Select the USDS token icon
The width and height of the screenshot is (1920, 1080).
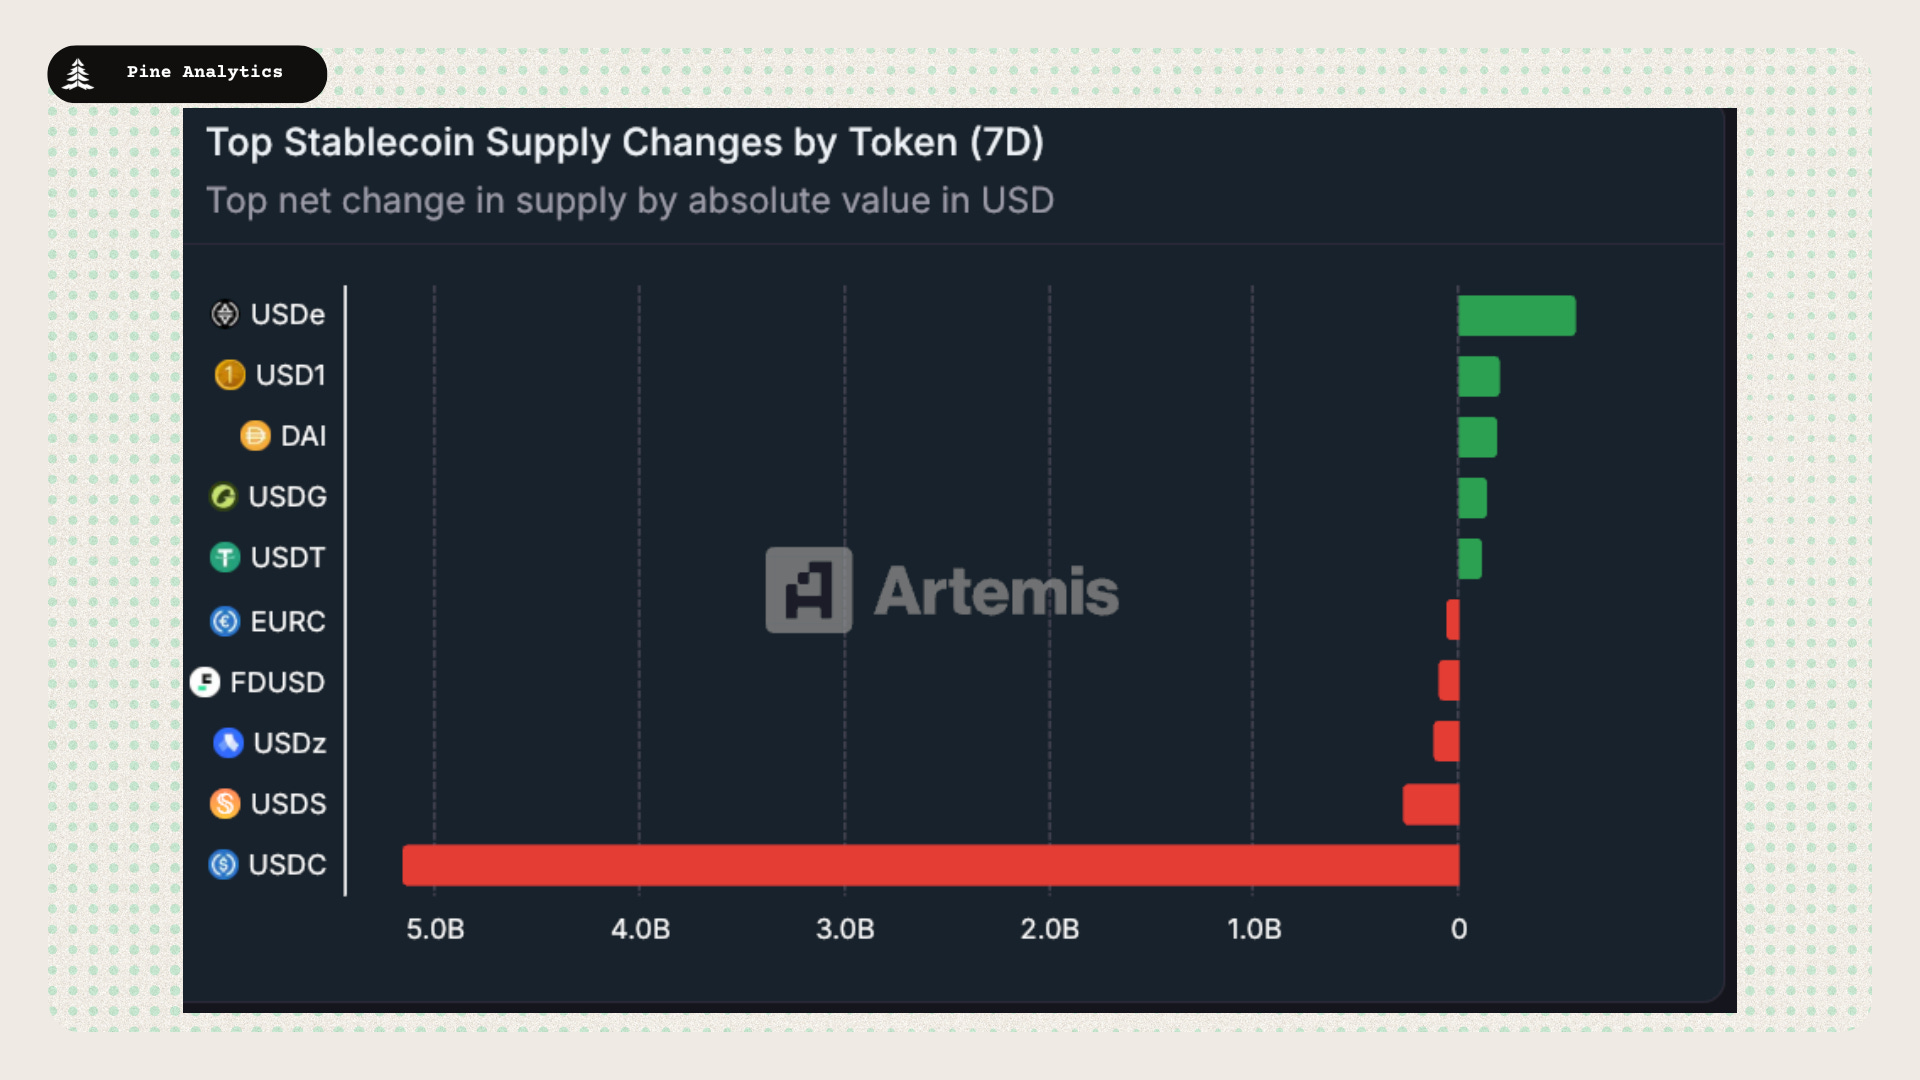pyautogui.click(x=225, y=804)
